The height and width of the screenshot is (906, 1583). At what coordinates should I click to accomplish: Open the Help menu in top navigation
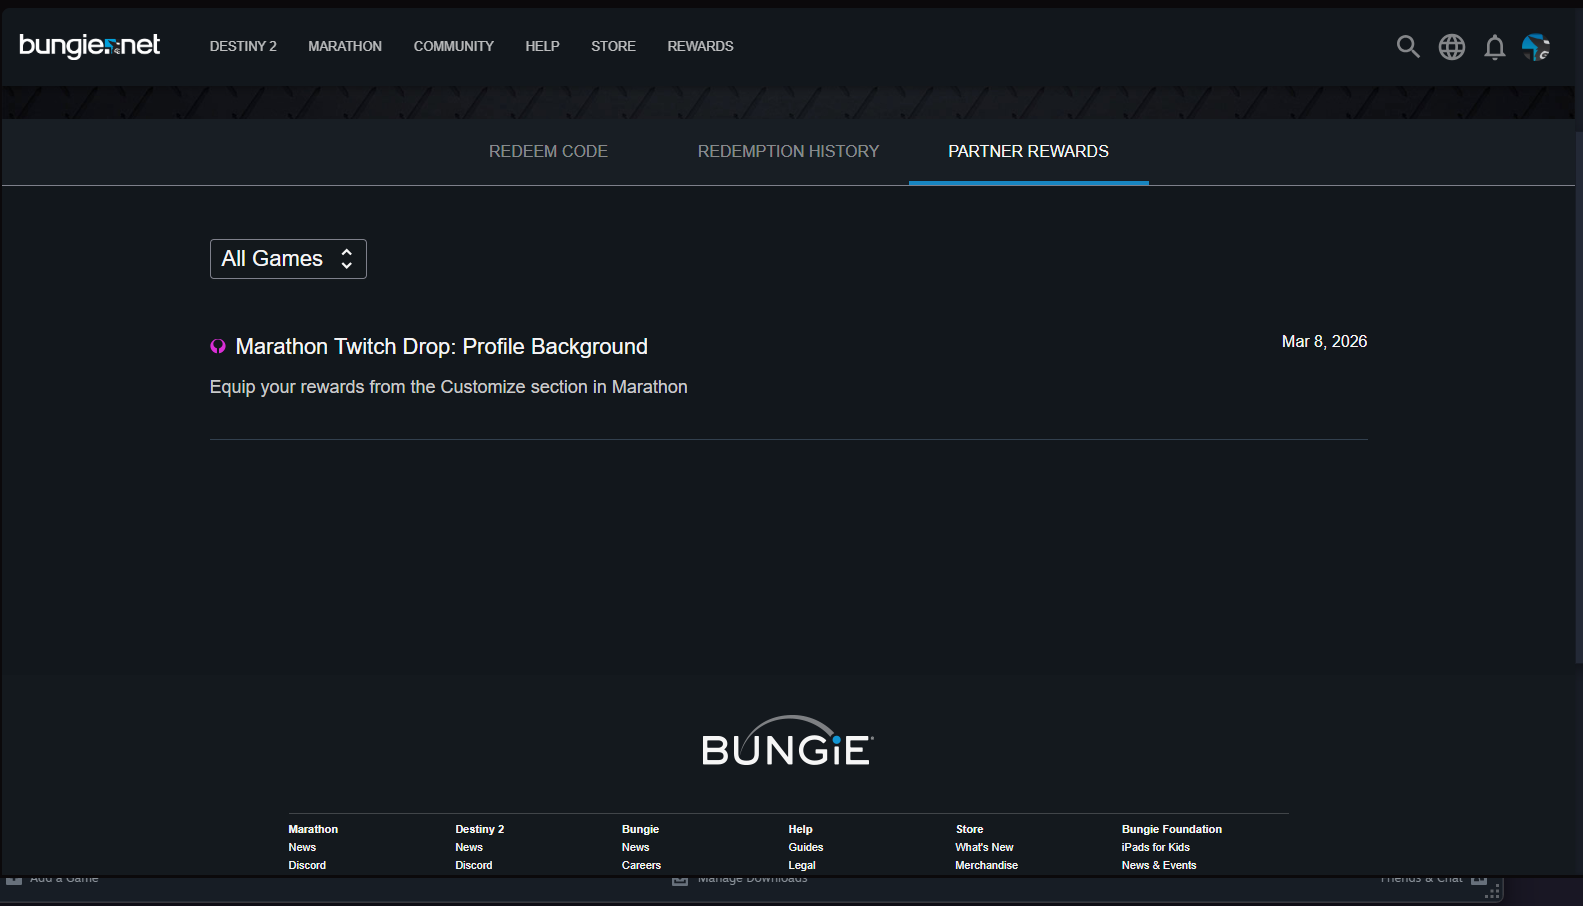(x=542, y=46)
